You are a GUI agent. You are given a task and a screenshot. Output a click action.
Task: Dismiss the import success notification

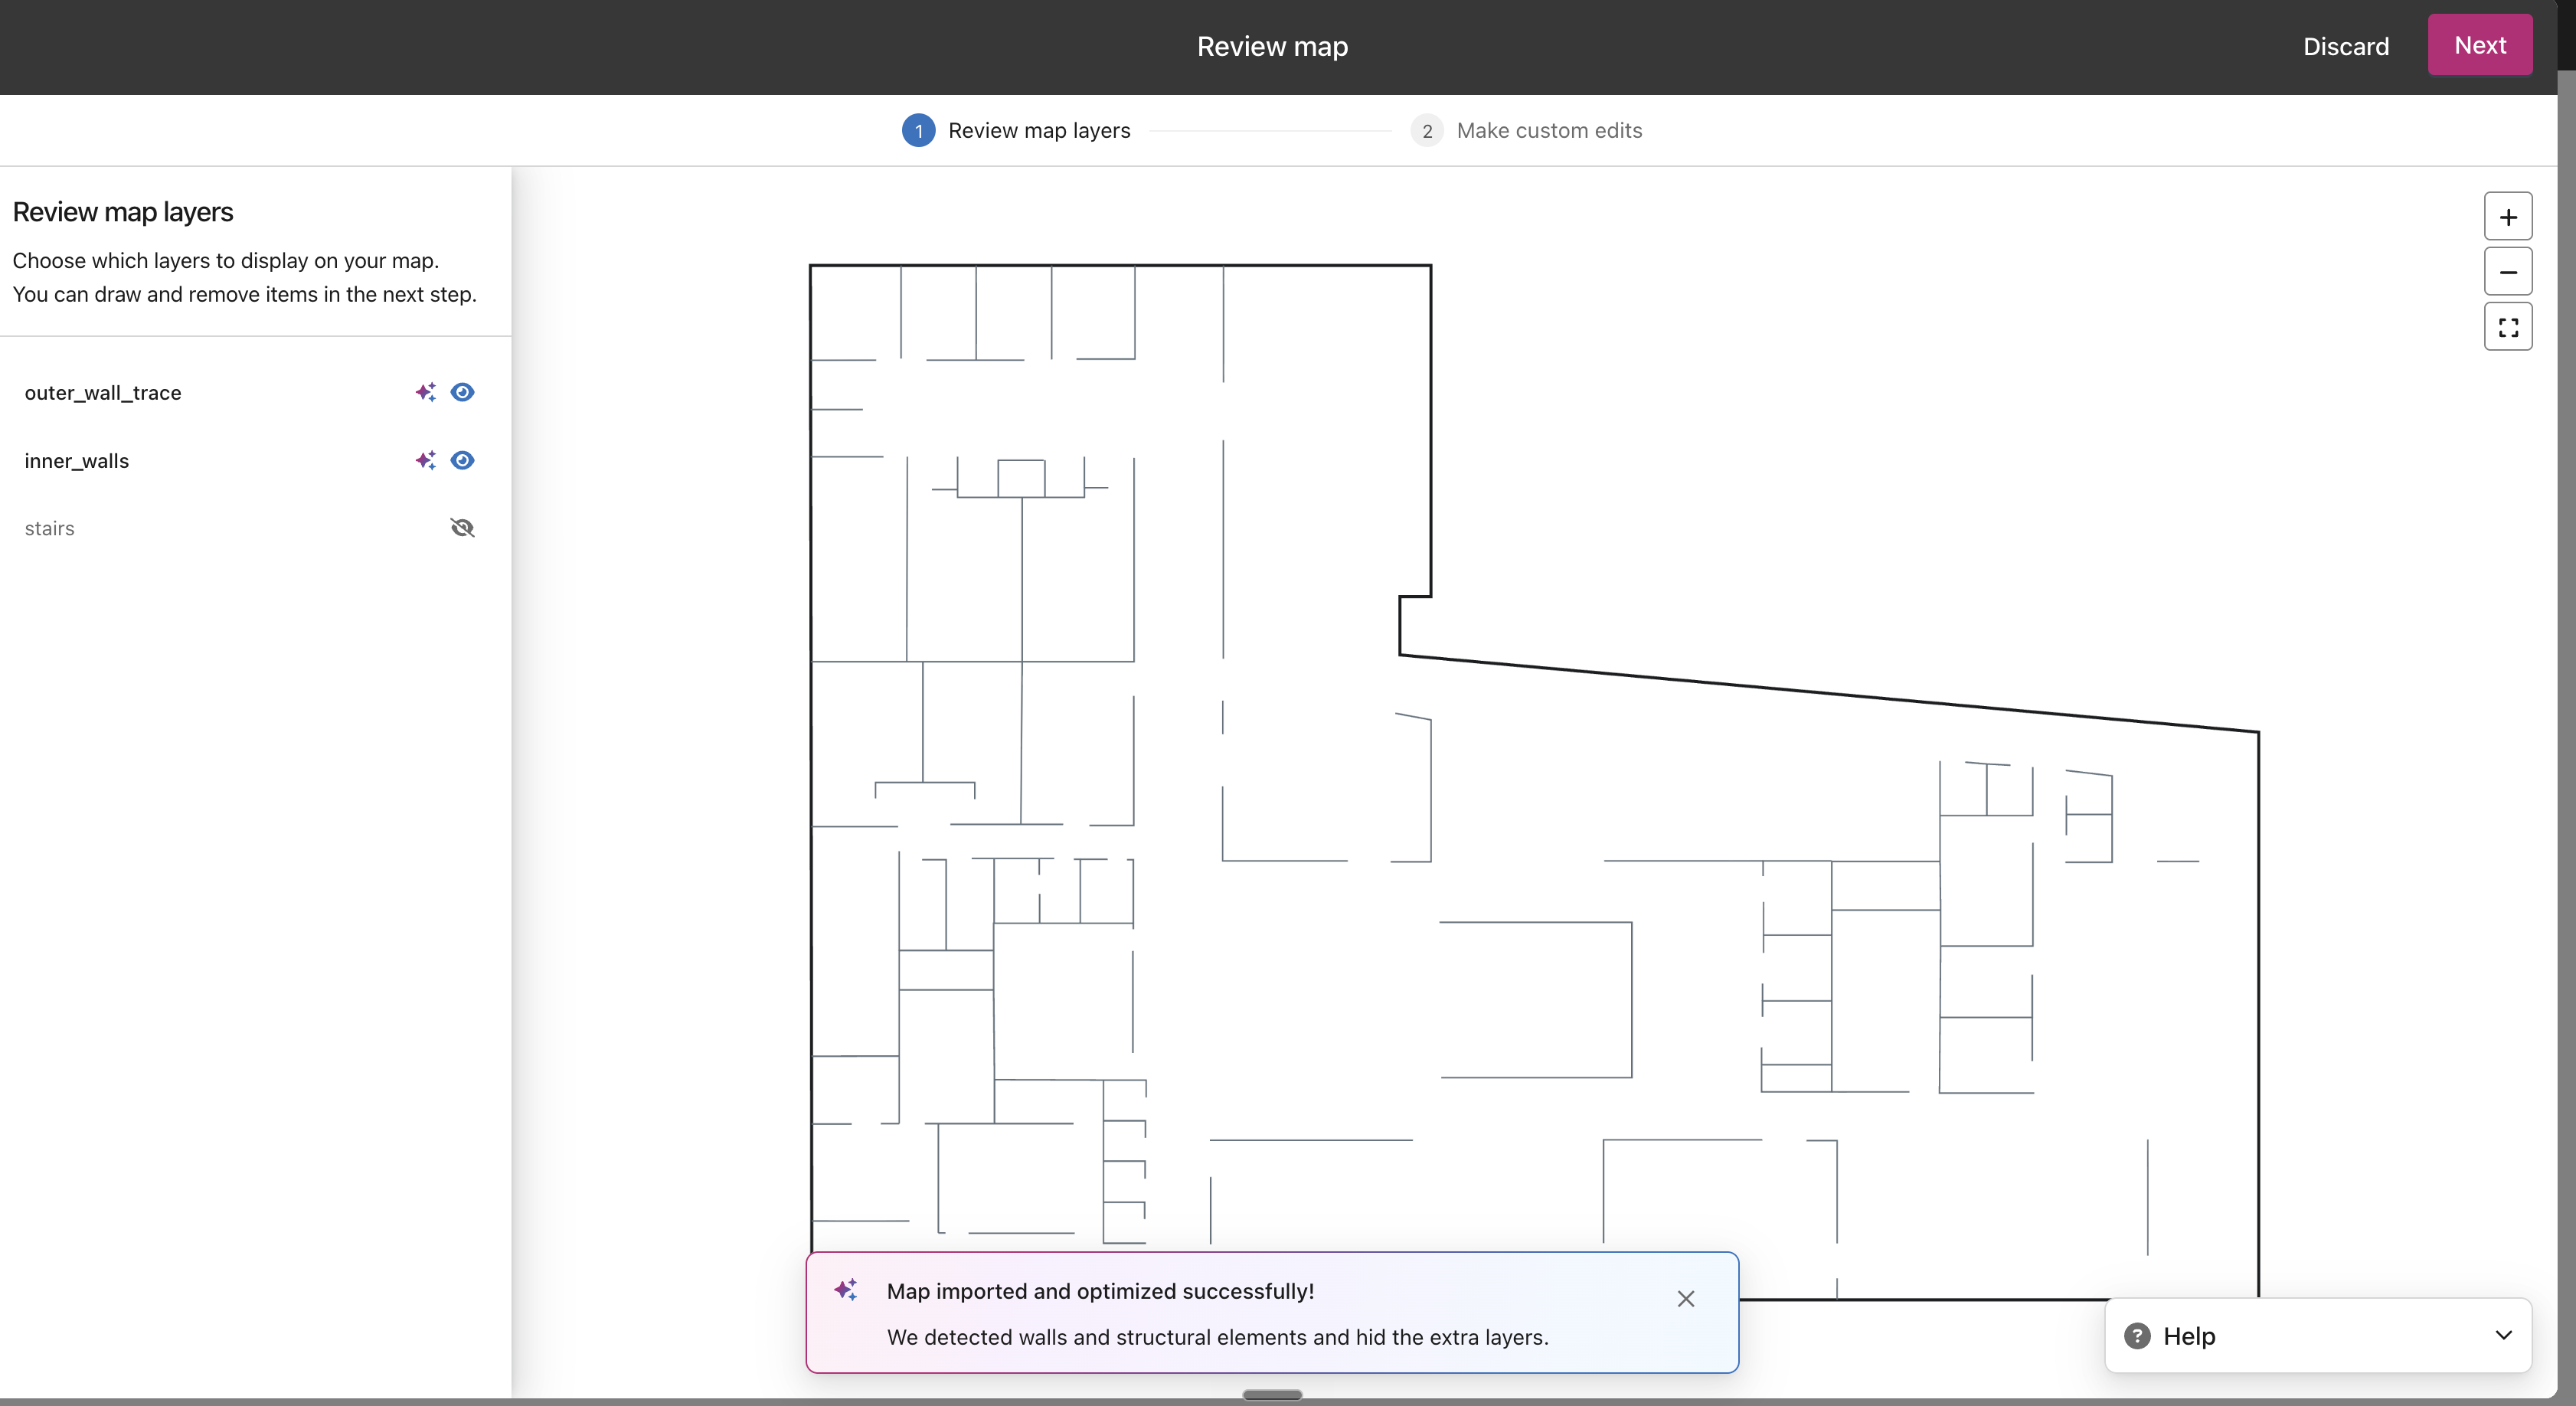click(1686, 1298)
